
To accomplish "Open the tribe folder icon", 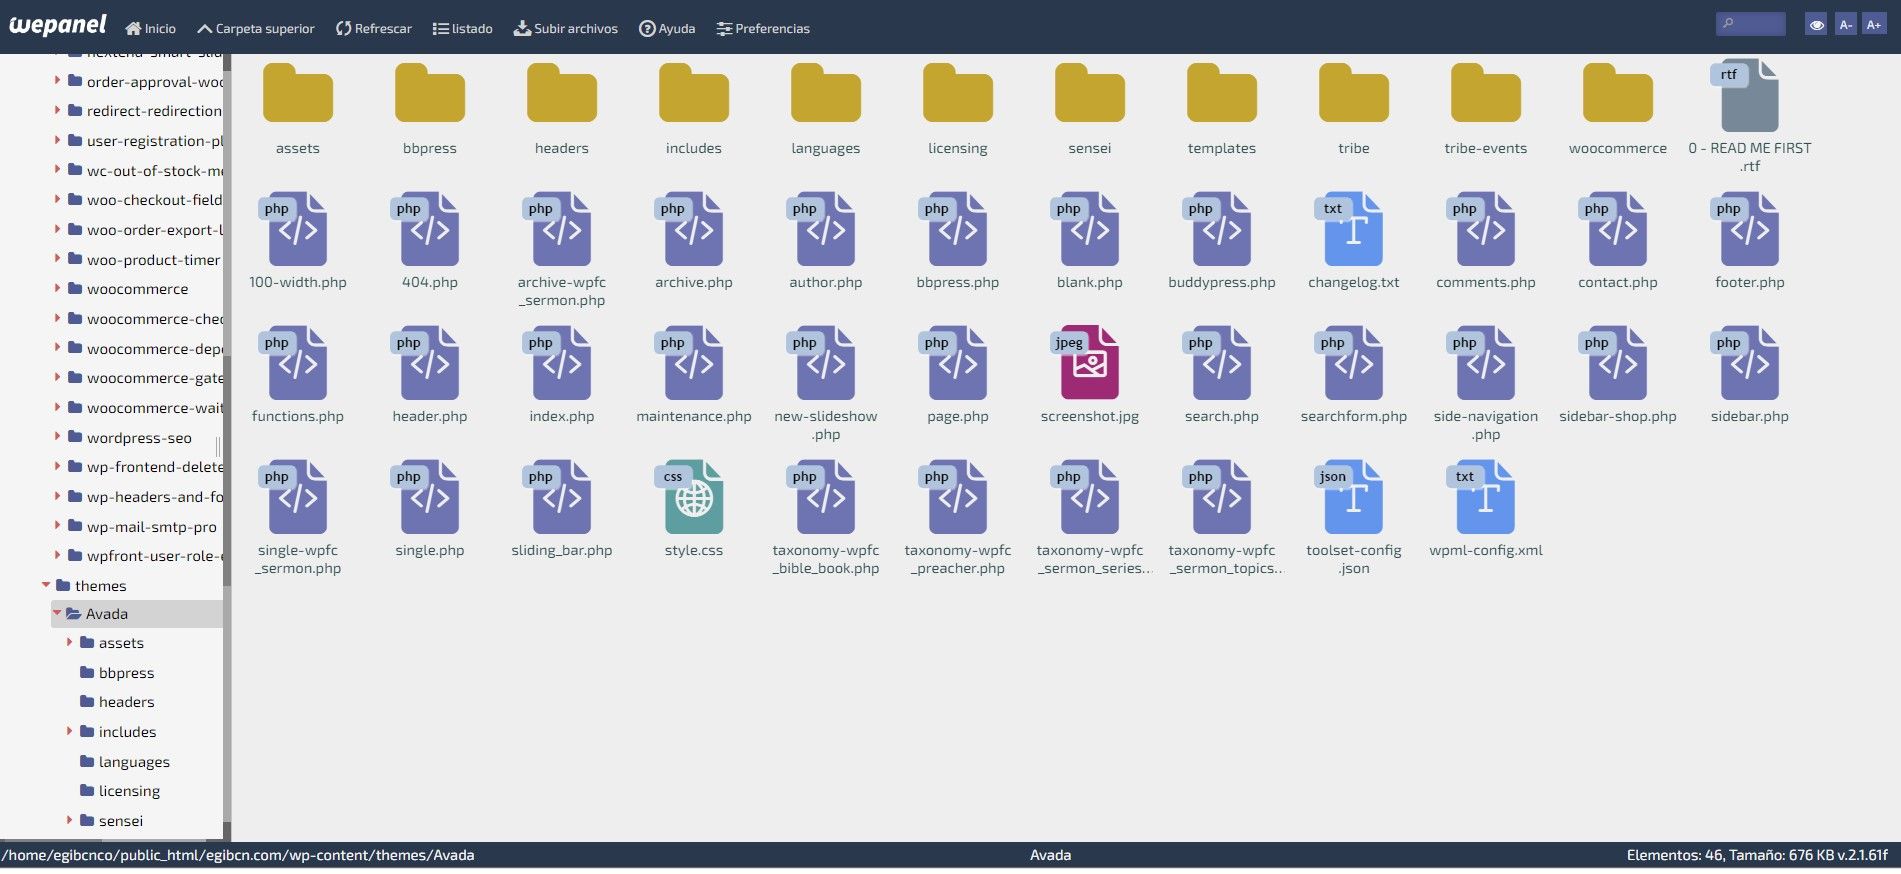I will (1353, 93).
